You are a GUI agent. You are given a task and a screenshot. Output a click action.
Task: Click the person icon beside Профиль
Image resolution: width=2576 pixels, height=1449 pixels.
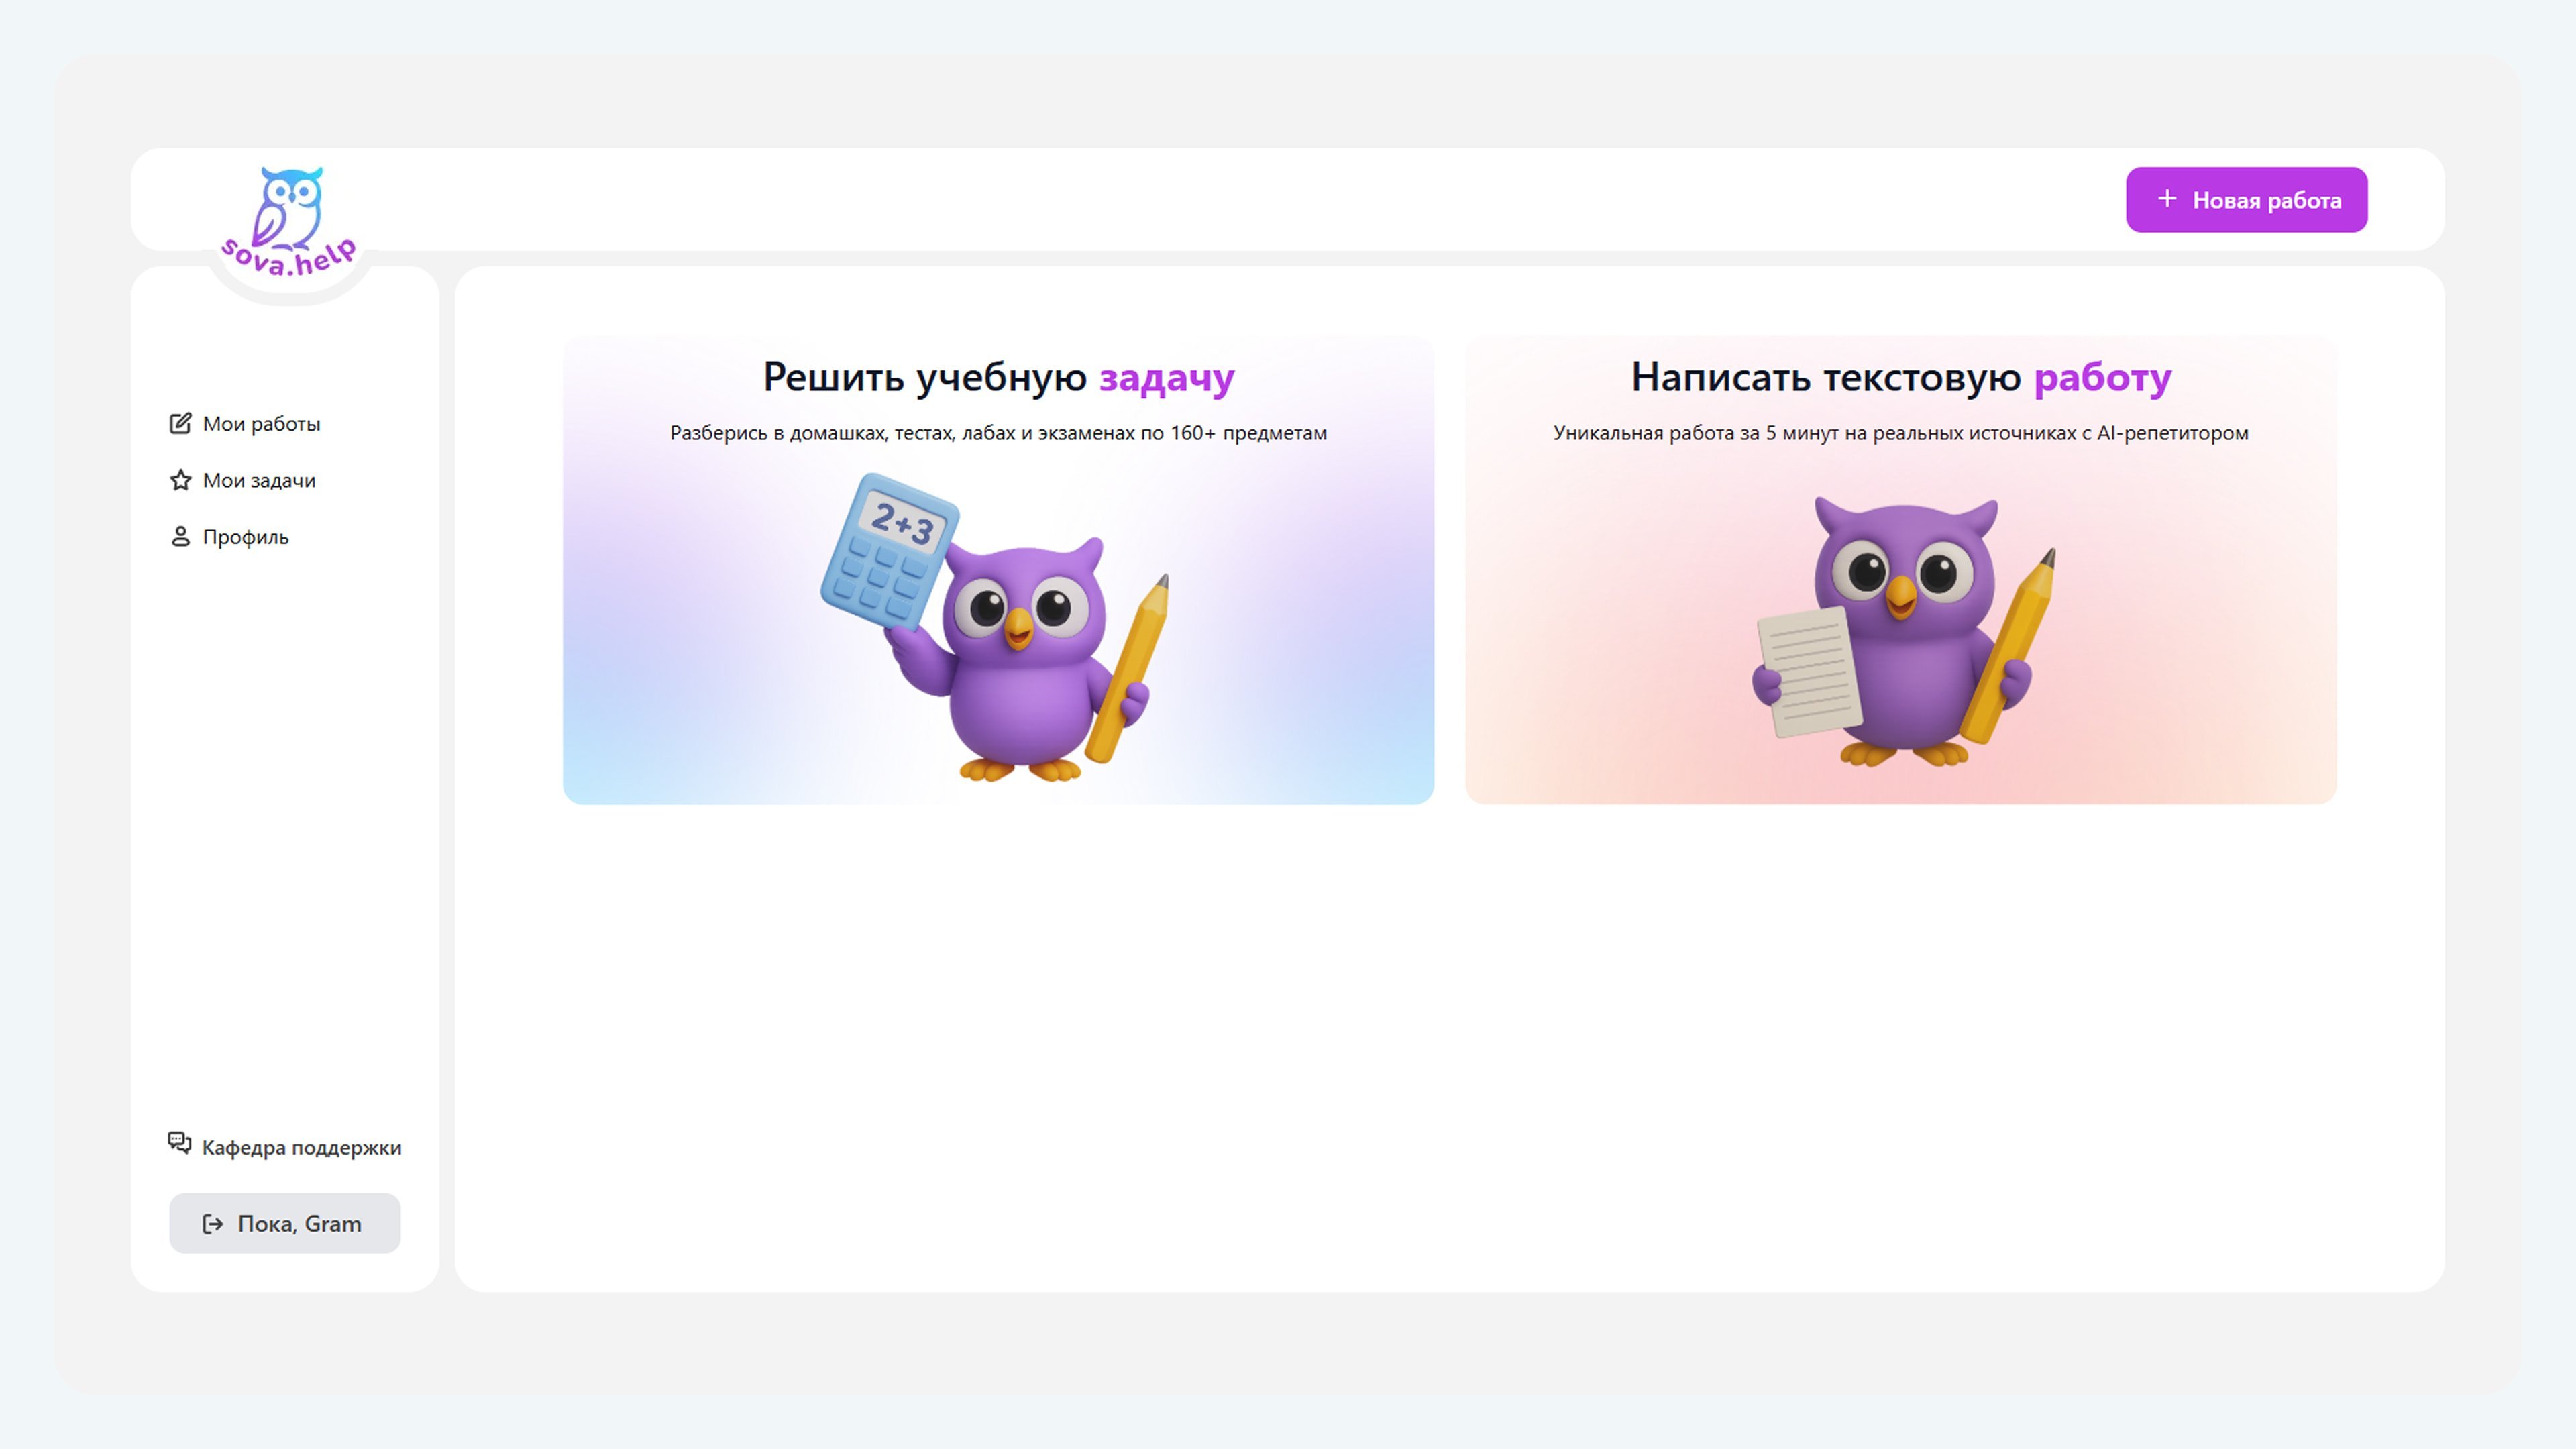click(180, 537)
